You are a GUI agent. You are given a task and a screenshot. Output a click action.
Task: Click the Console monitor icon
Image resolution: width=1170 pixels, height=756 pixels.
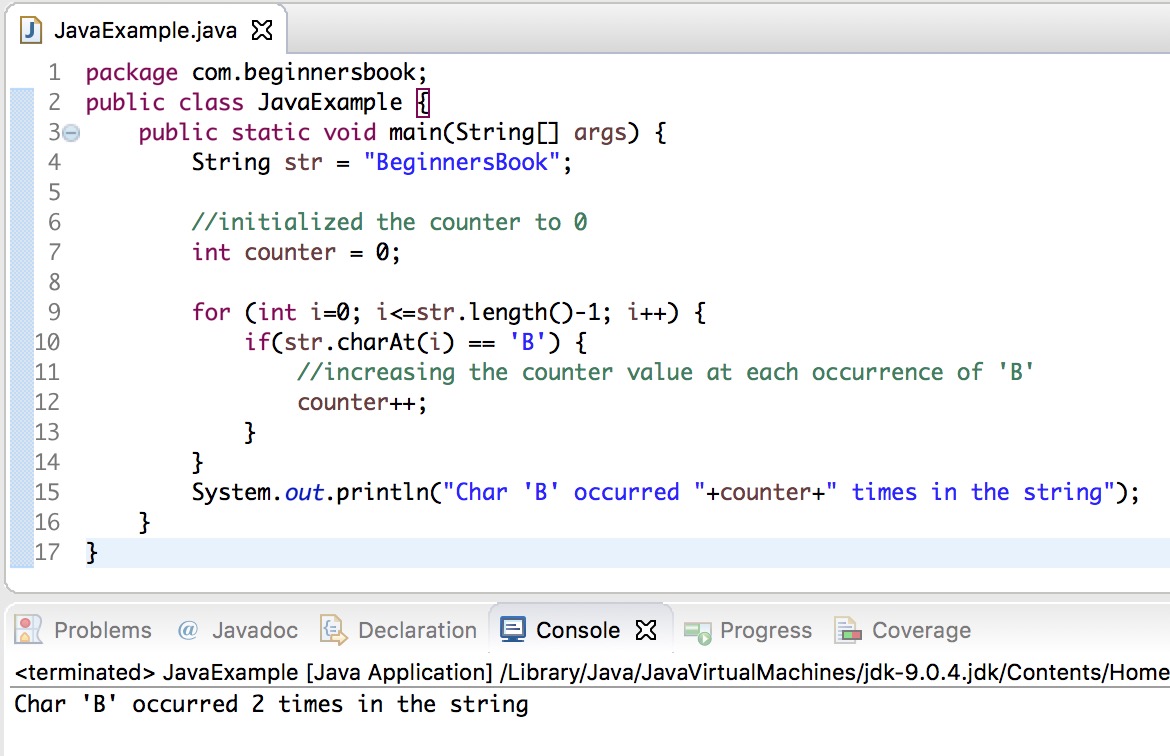[513, 630]
